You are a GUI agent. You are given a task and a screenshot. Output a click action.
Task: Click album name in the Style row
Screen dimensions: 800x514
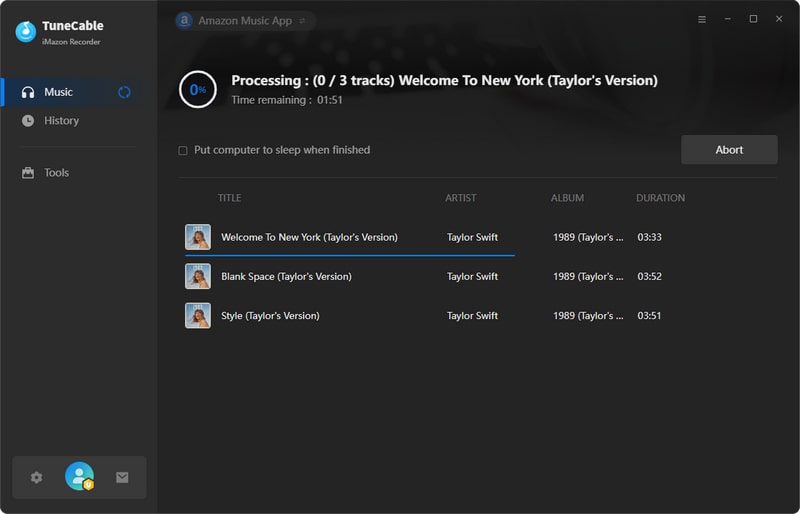click(x=588, y=316)
